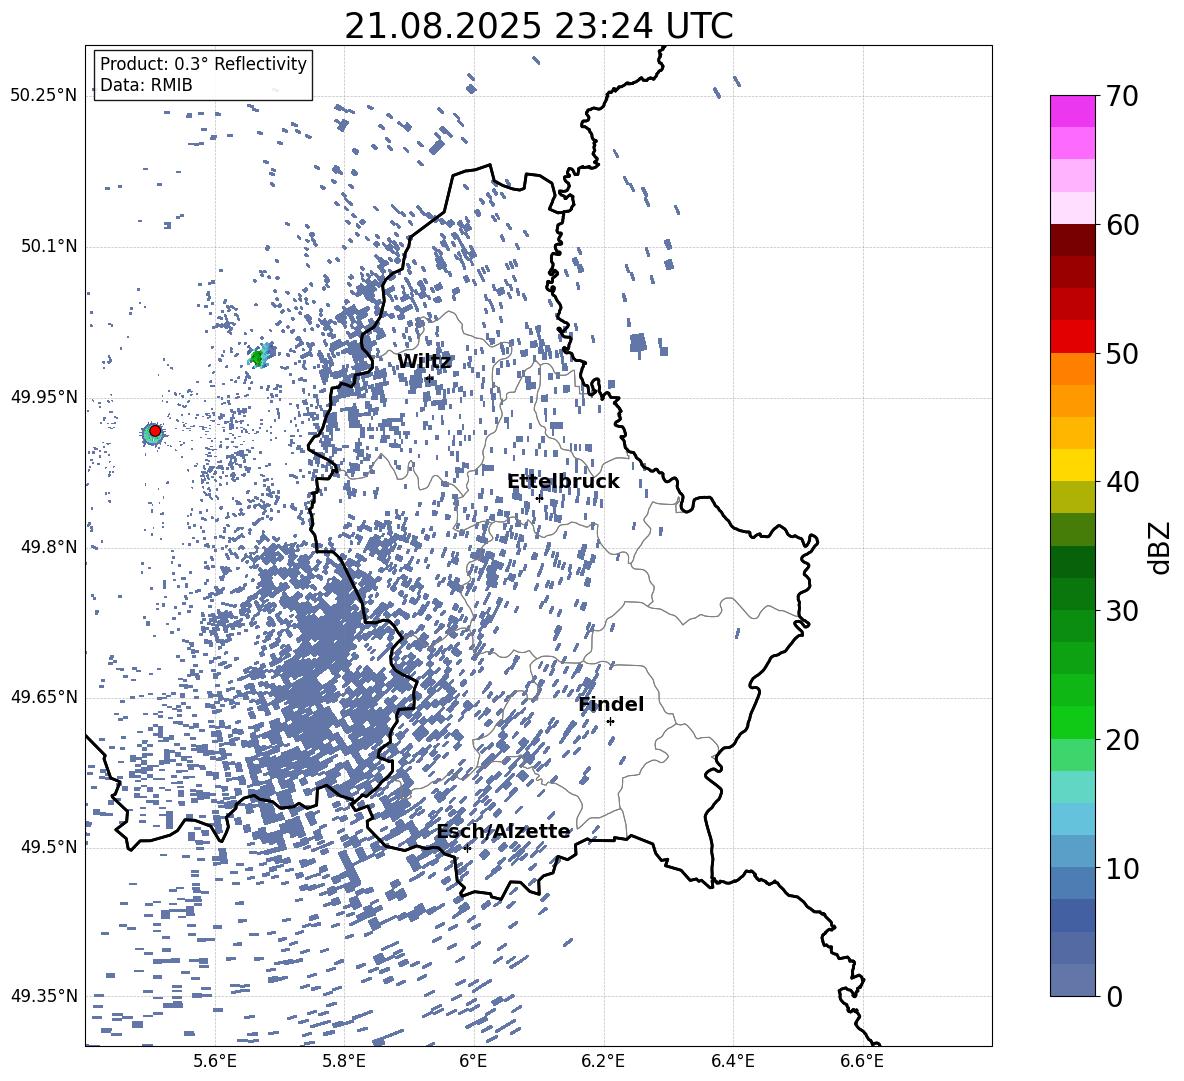Image resolution: width=1184 pixels, height=1081 pixels.
Task: Click the colorbar value 40
Action: tap(1122, 482)
